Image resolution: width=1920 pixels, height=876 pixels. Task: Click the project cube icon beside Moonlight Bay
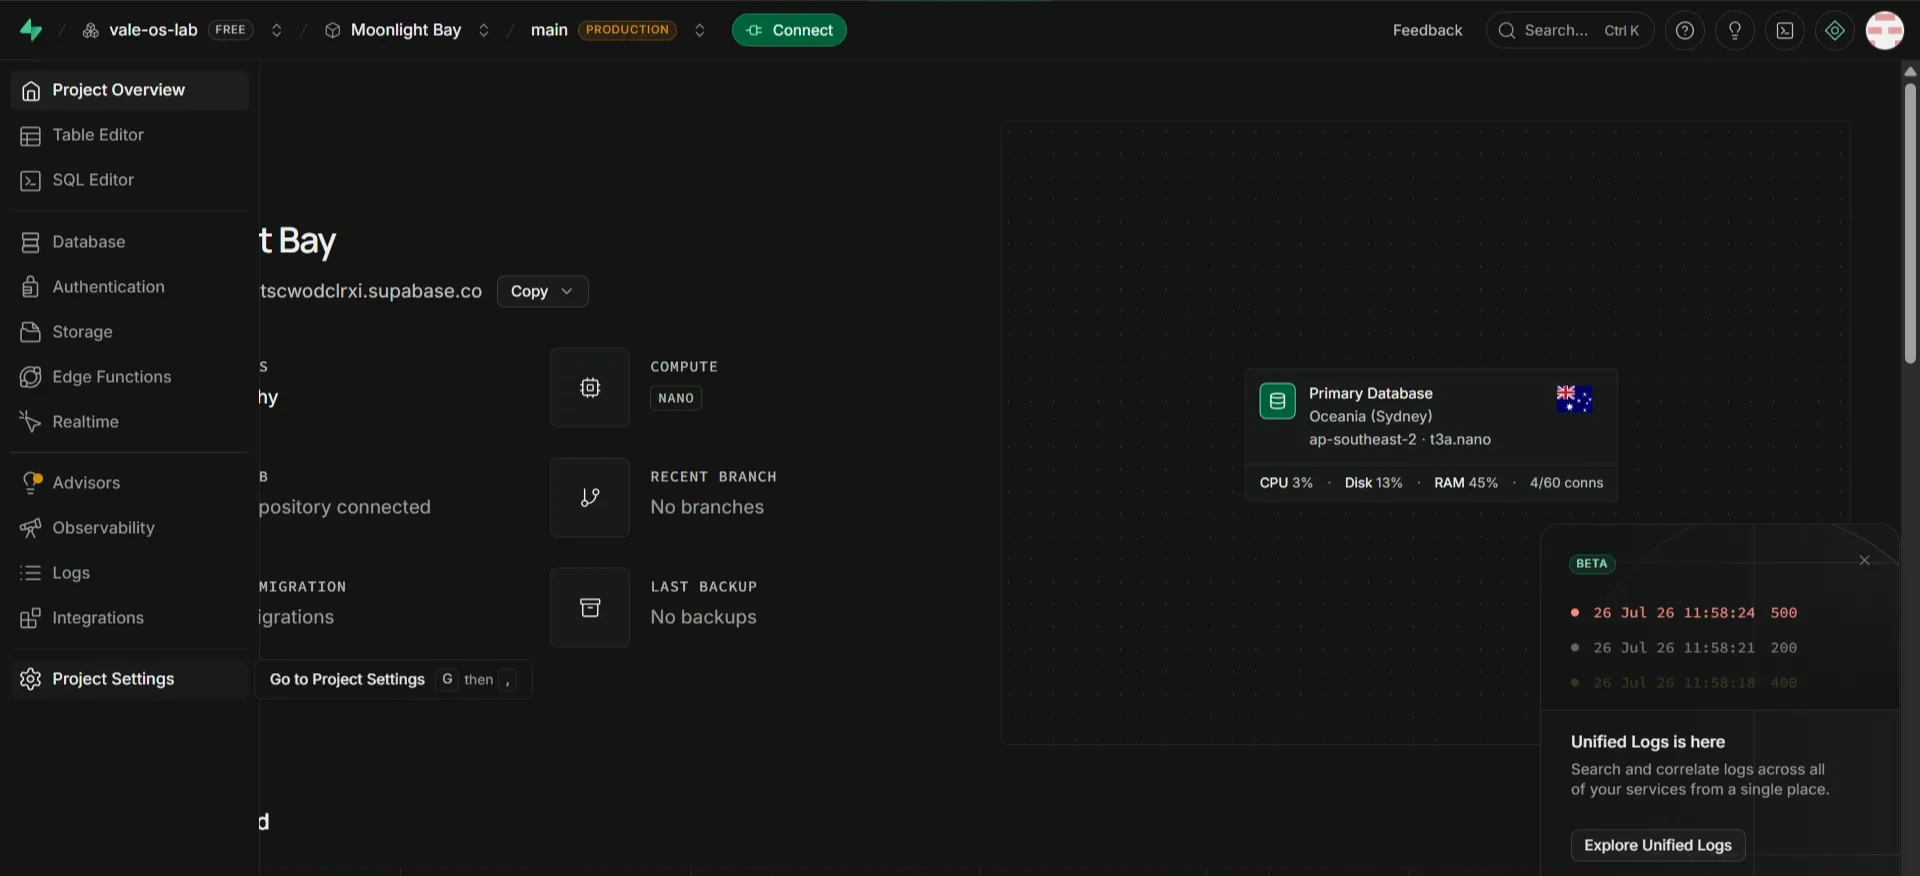coord(333,30)
